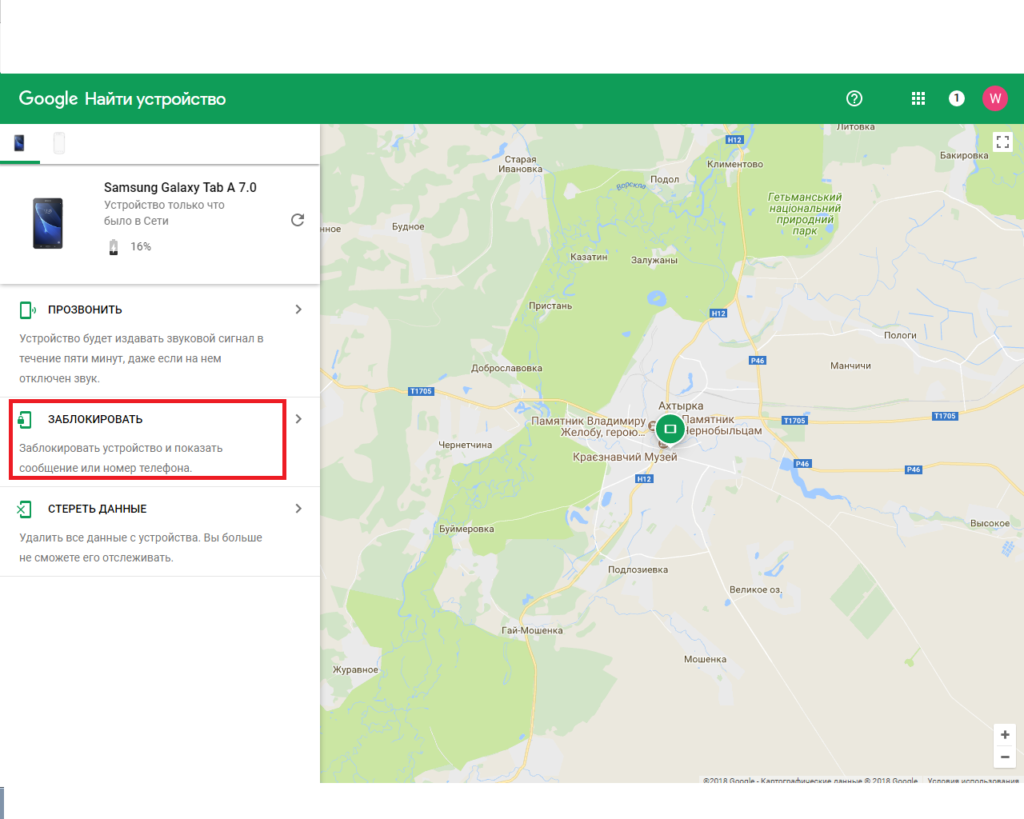Open the notifications badge showing 1
Image resolution: width=1024 pixels, height=819 pixels.
pos(956,99)
